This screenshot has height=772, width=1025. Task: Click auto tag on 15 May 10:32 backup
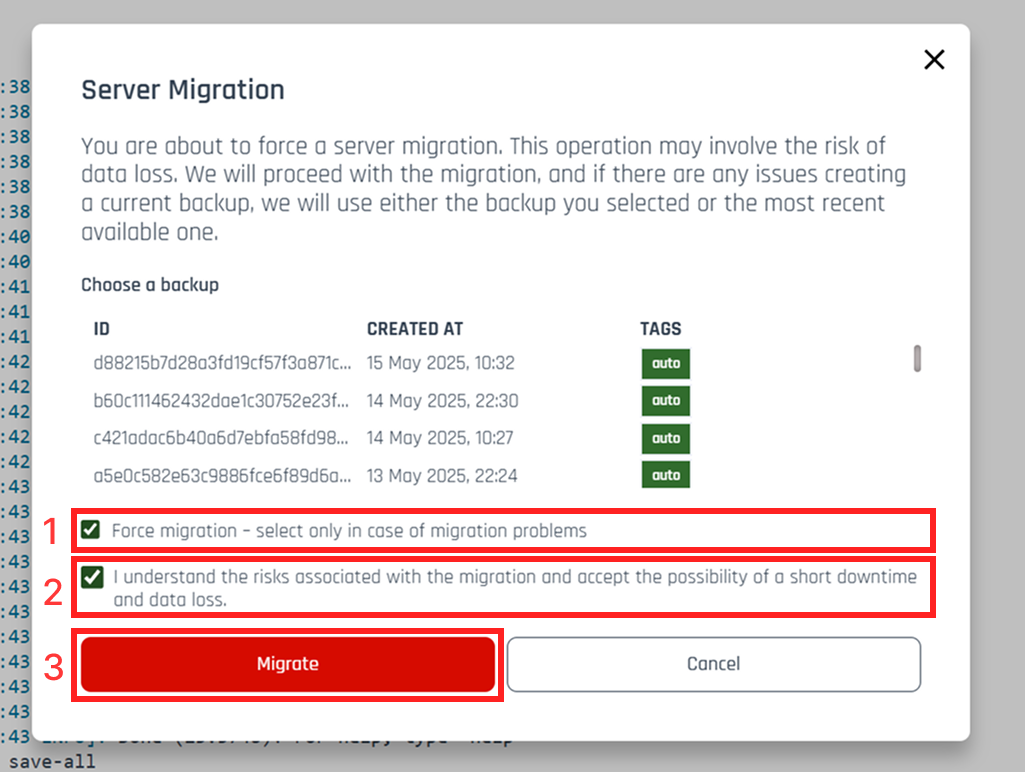(x=665, y=364)
